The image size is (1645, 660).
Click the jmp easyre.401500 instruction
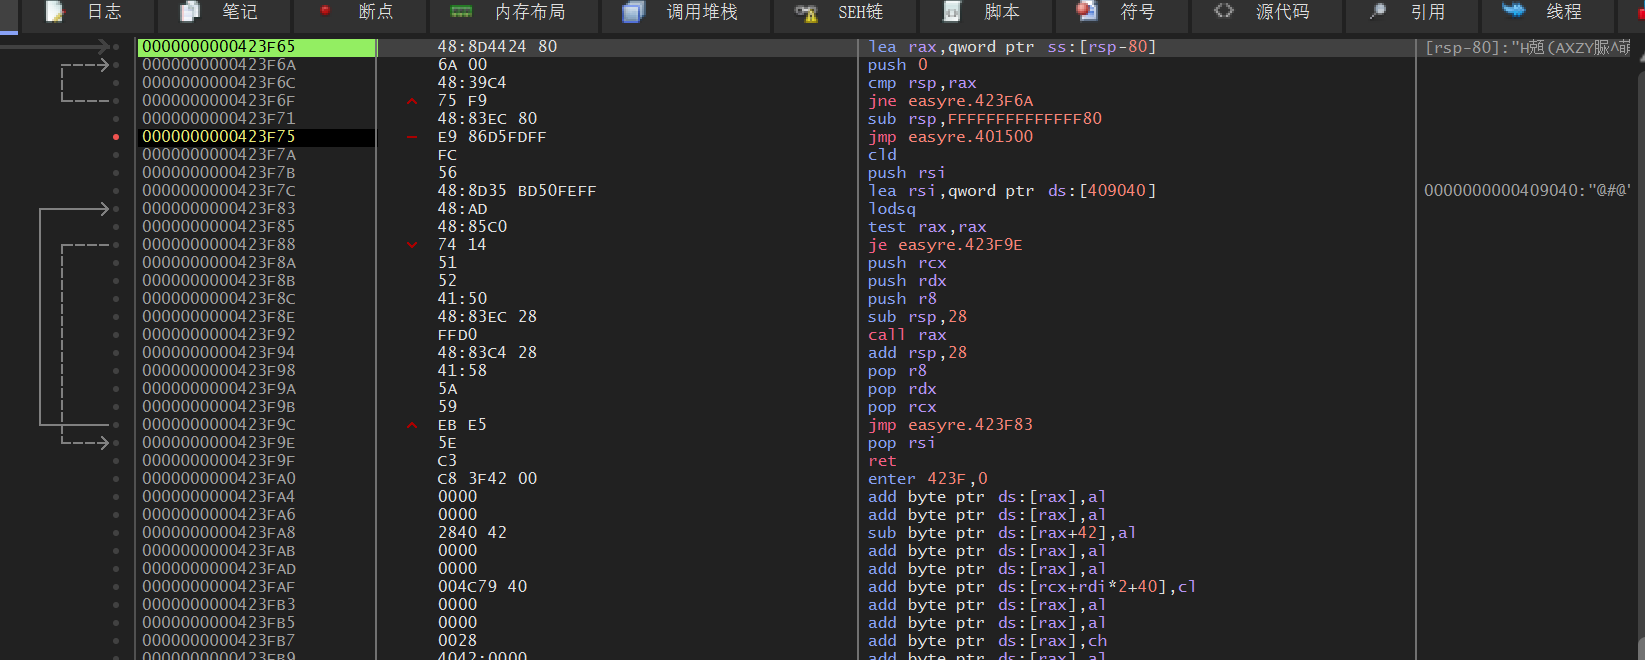pos(950,137)
